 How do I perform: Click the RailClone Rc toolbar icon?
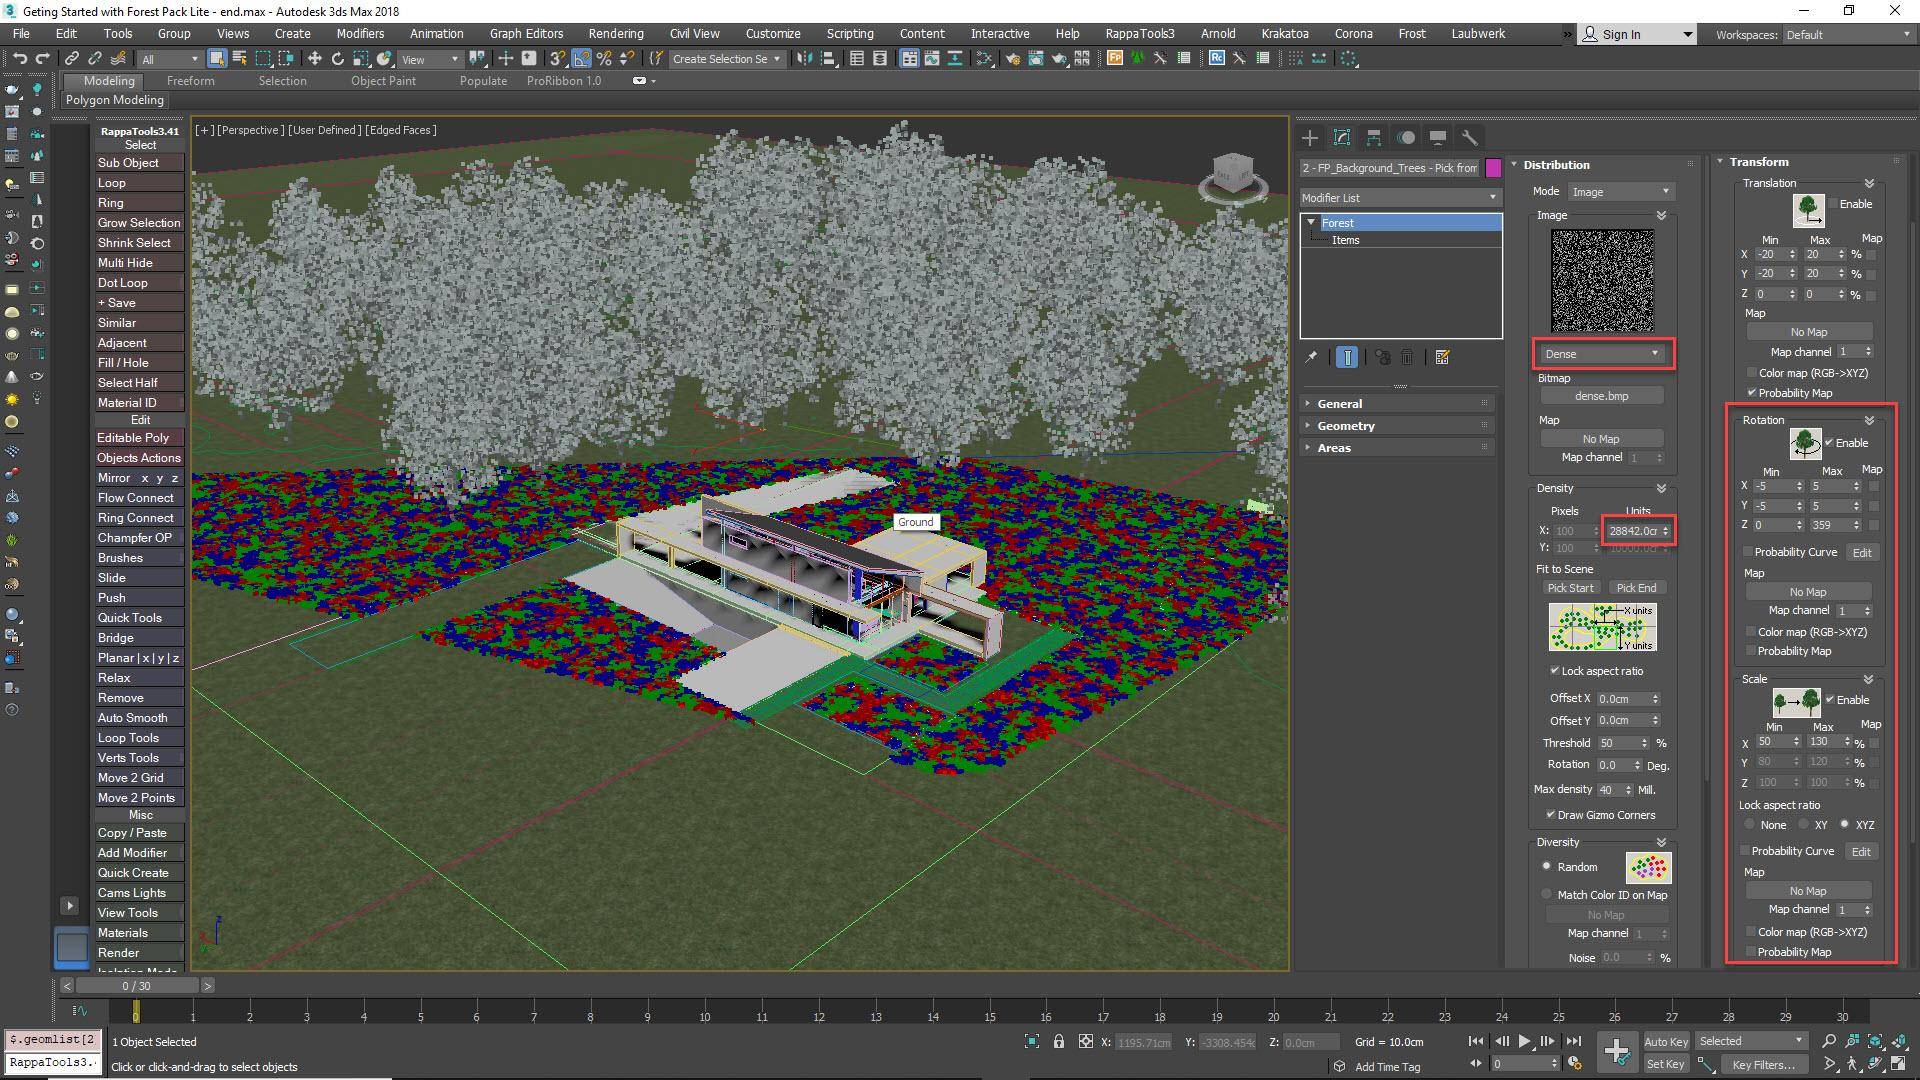[x=1217, y=58]
